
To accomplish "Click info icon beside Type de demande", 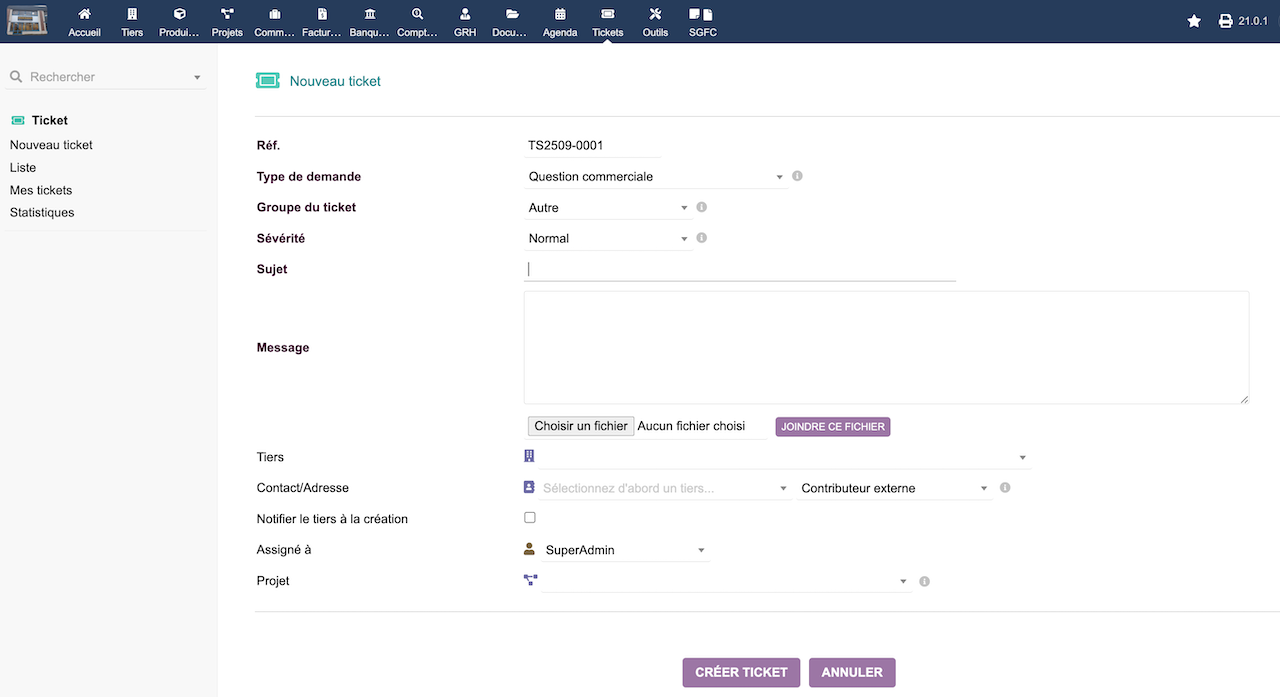I will [x=797, y=176].
